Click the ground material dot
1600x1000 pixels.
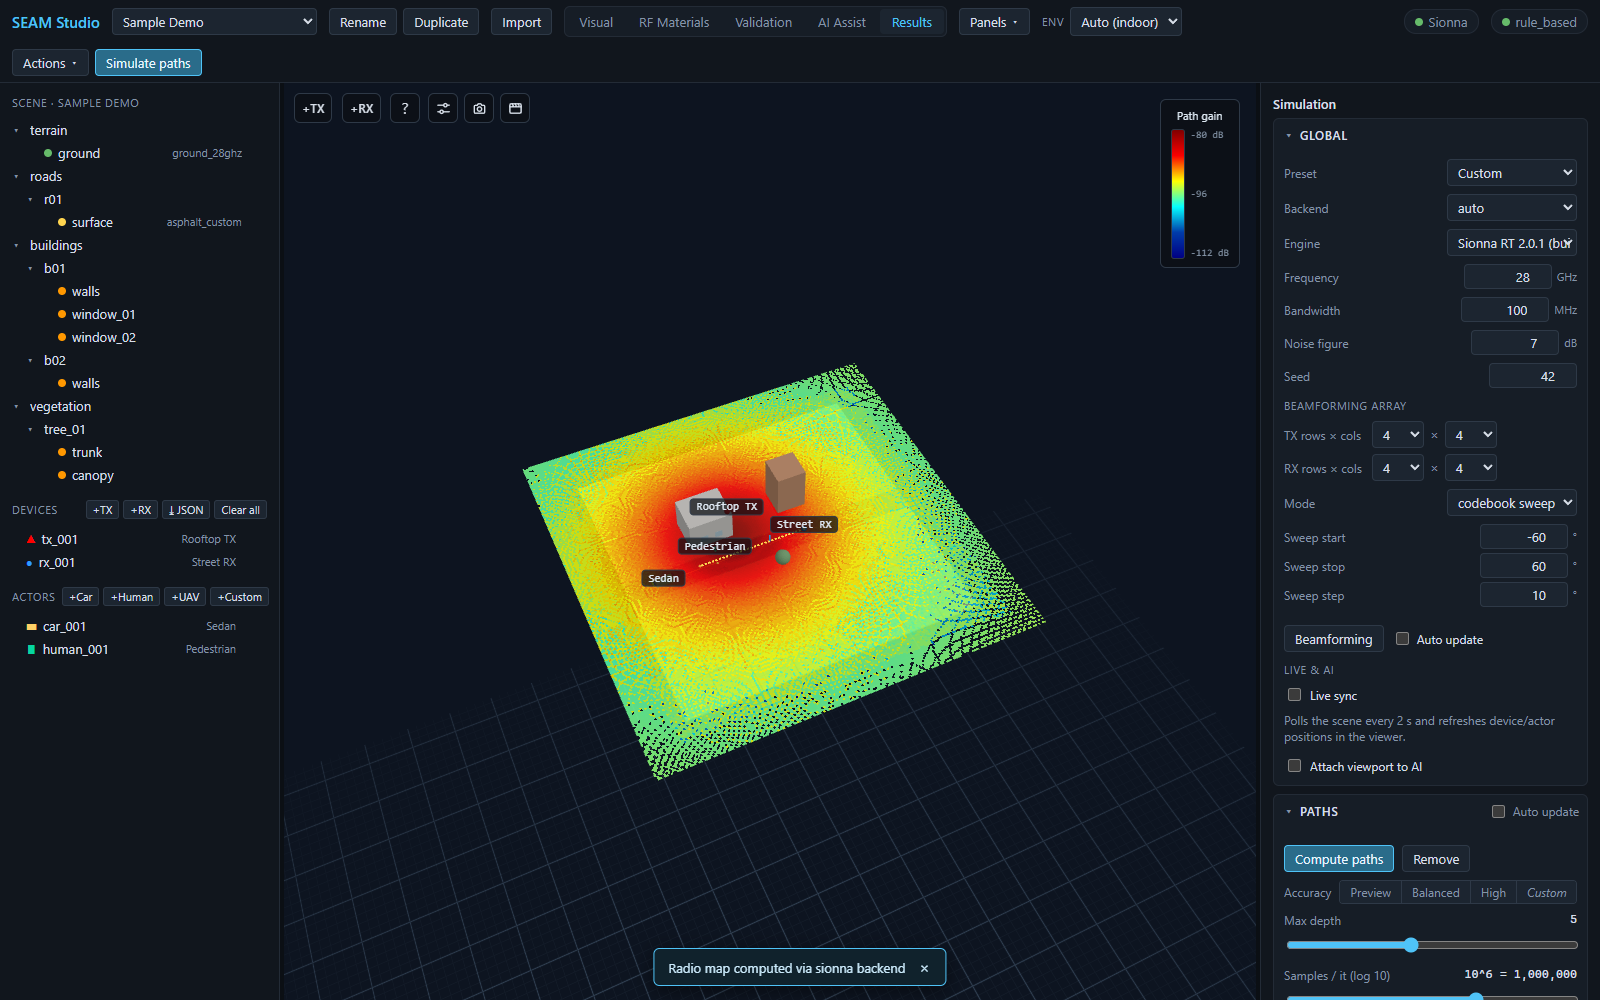coord(48,153)
